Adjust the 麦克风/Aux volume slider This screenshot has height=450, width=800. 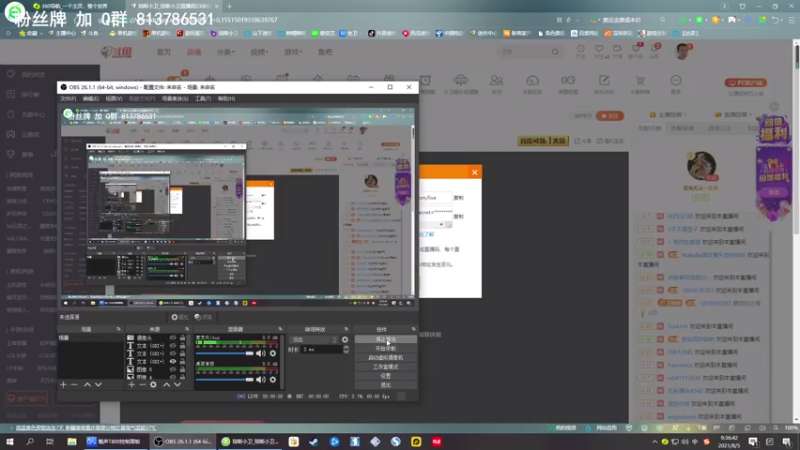coord(224,353)
